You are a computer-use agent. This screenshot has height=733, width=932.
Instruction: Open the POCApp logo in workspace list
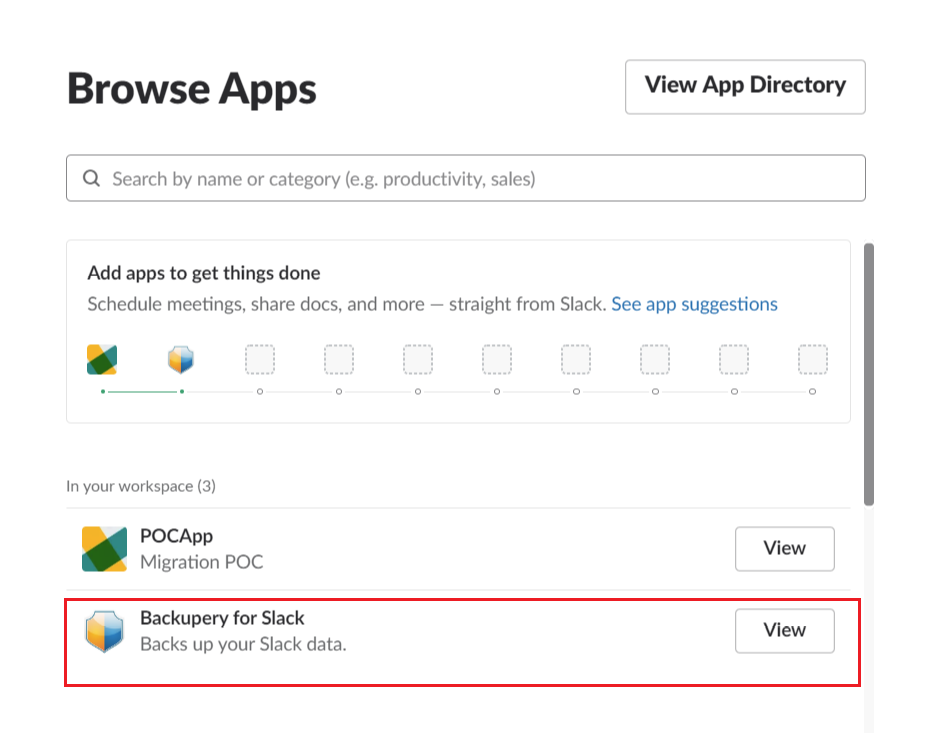pos(104,549)
